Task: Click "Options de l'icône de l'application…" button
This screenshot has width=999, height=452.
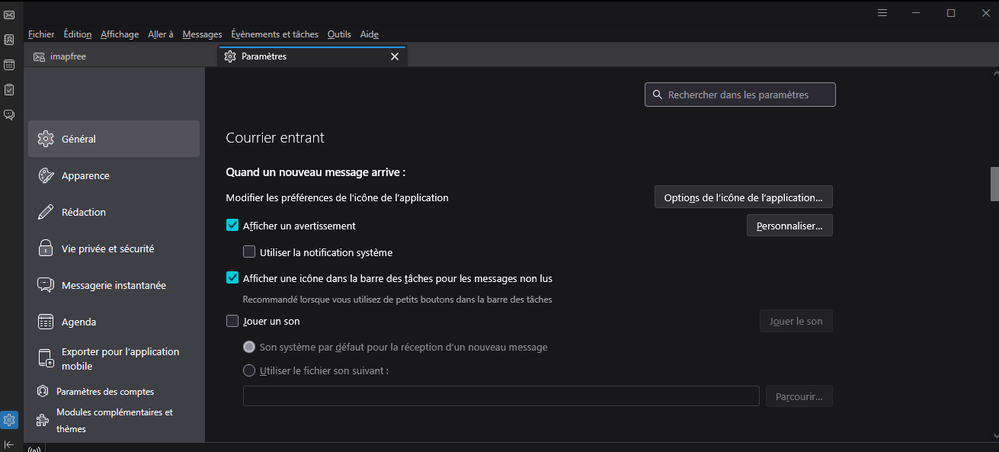Action: [744, 197]
